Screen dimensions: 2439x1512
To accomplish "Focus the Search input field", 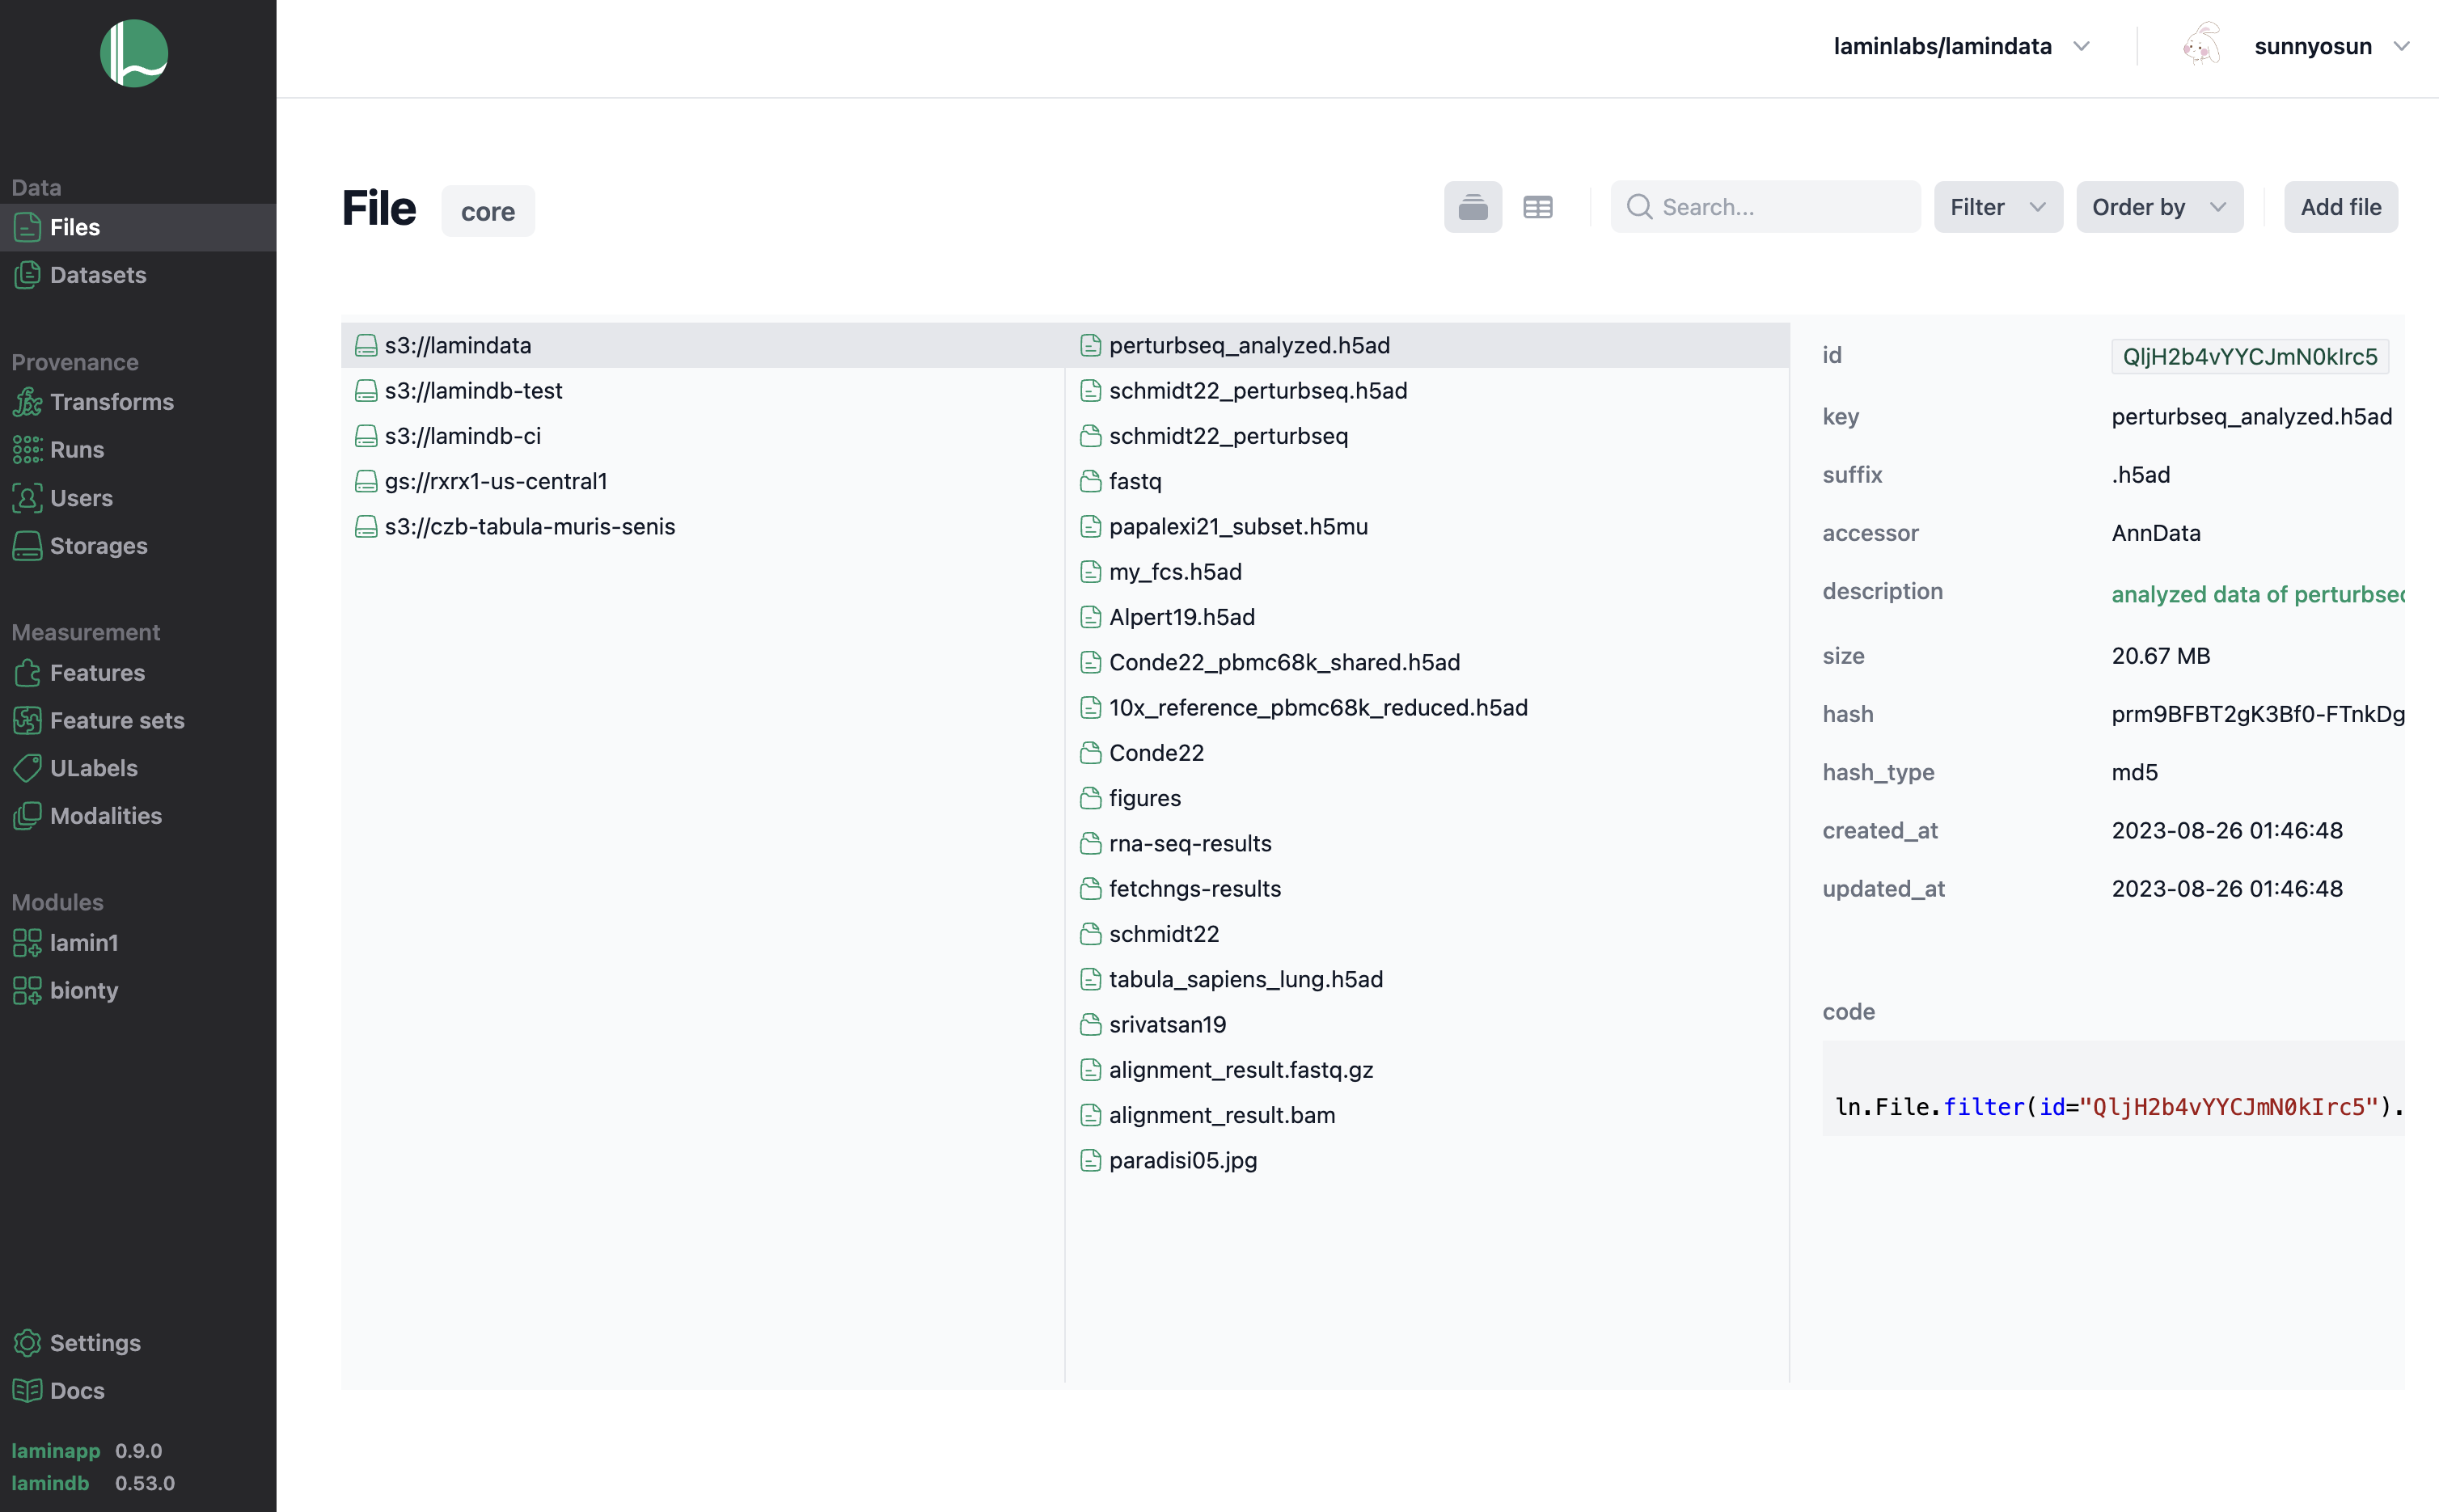I will click(x=1765, y=207).
